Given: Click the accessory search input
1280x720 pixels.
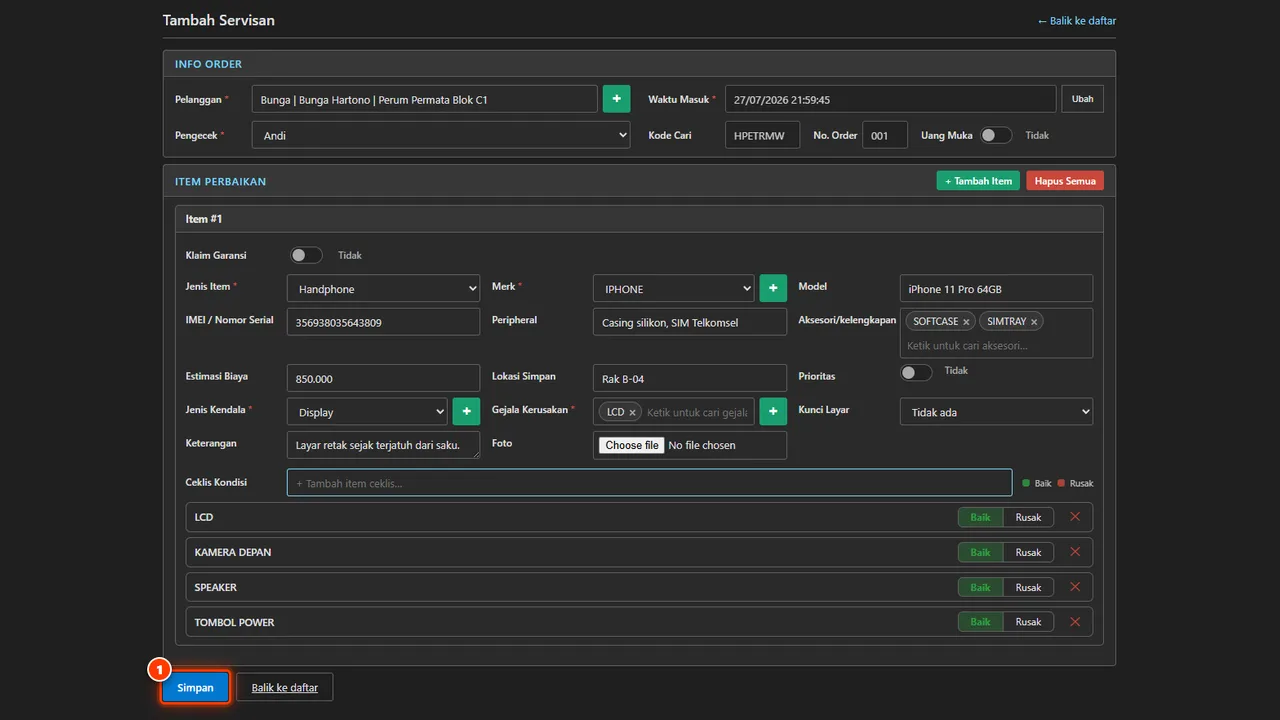Looking at the screenshot, I should (x=996, y=345).
